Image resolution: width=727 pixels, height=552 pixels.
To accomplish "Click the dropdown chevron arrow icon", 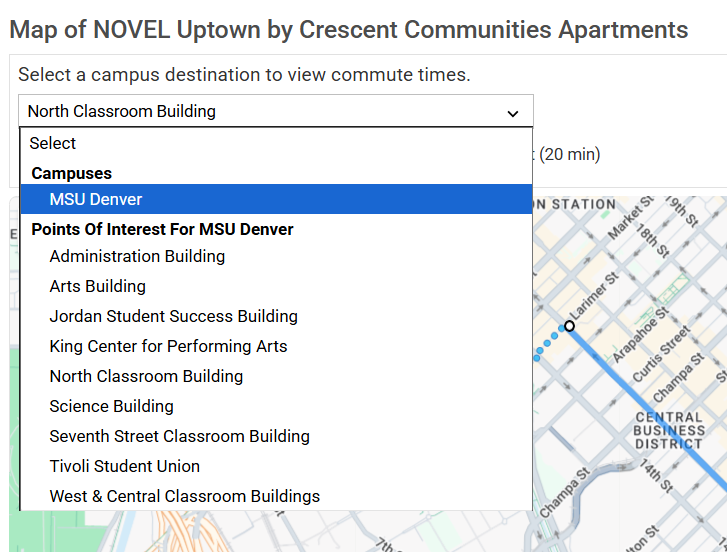I will click(x=512, y=114).
